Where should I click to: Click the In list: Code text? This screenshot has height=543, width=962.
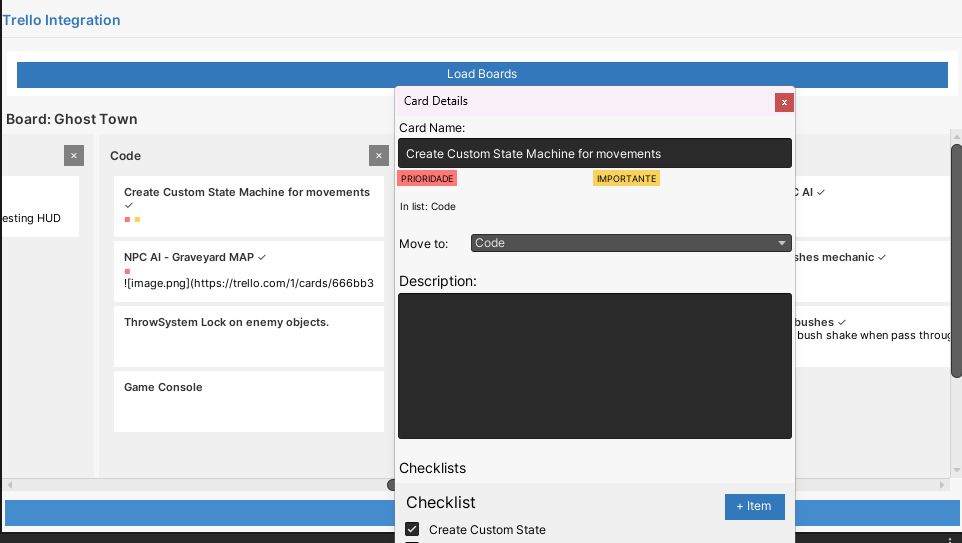pyautogui.click(x=428, y=207)
